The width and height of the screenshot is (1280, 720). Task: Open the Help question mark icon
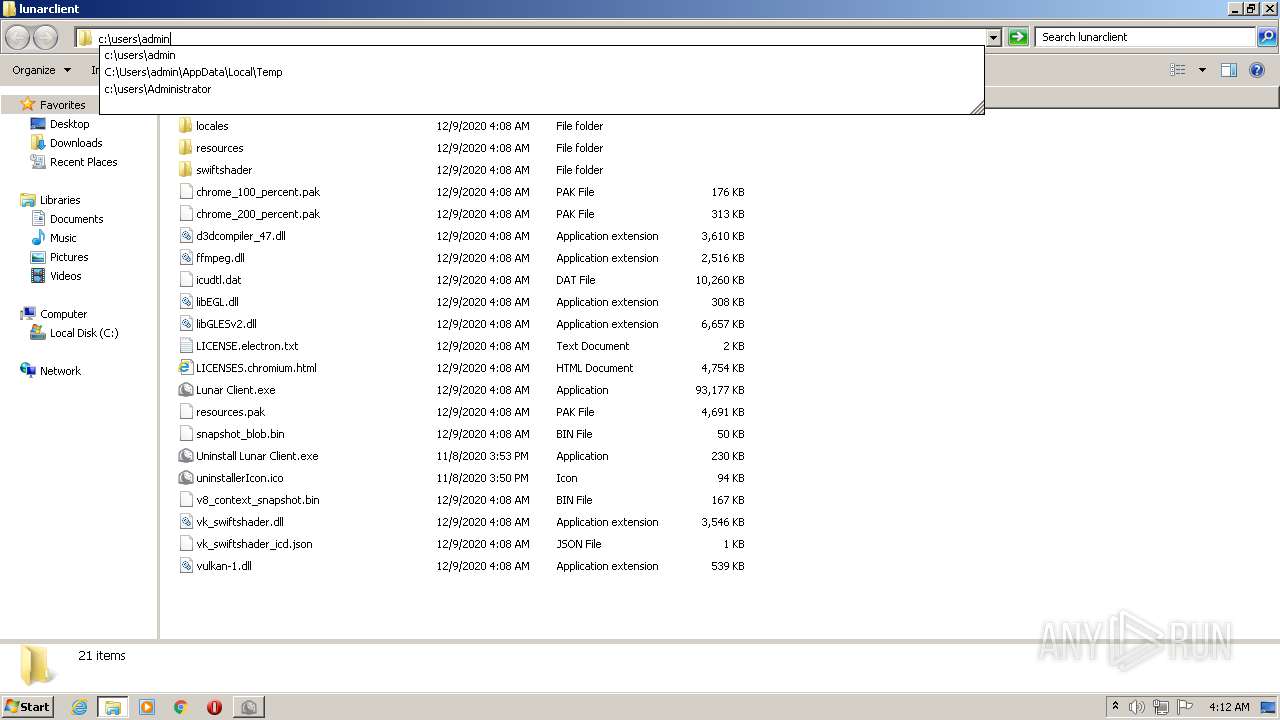[x=1257, y=70]
